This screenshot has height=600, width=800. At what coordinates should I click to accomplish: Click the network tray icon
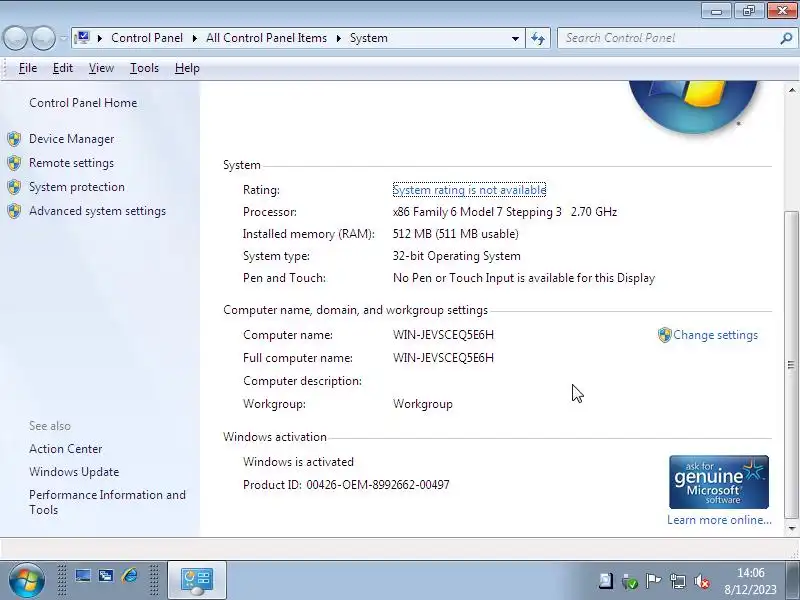(x=678, y=581)
